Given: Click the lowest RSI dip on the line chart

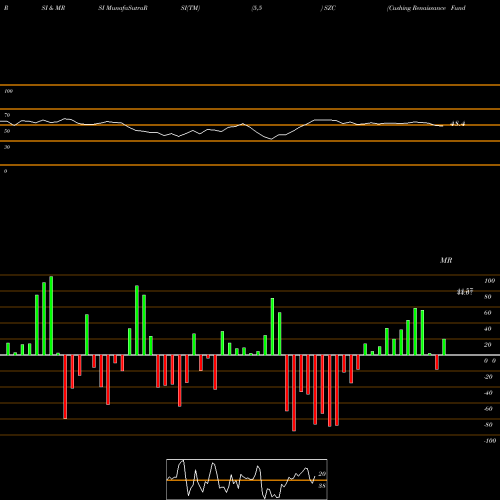Looking at the screenshot, I should (x=271, y=139).
